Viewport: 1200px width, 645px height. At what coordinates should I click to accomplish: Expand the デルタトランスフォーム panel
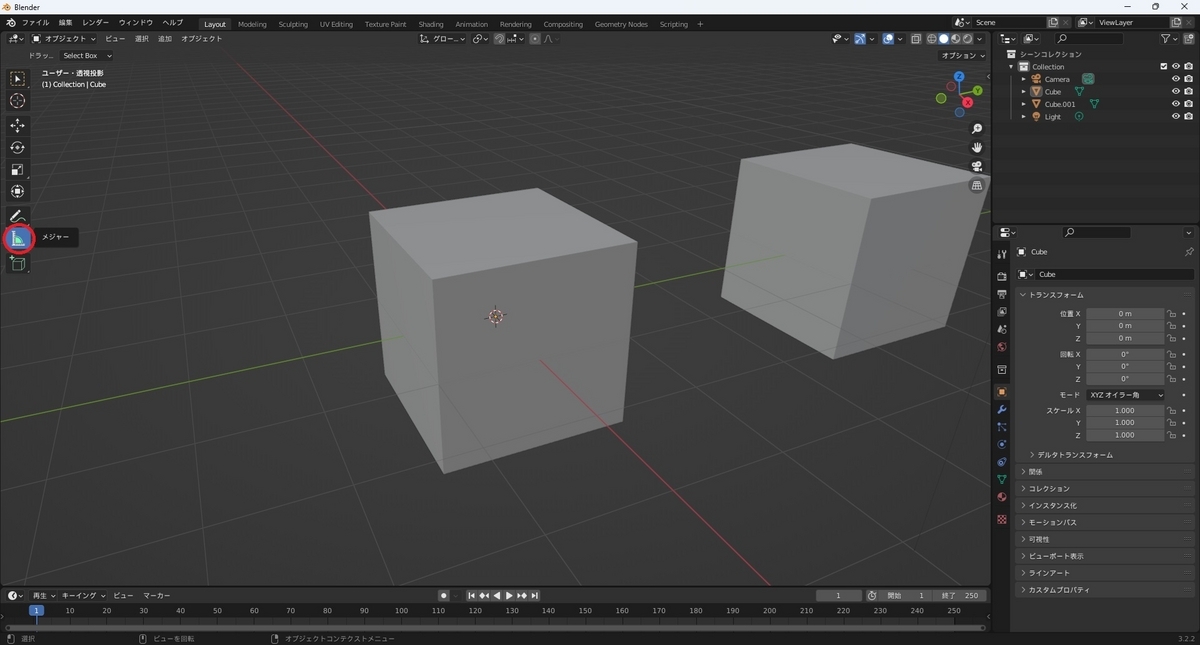(x=1070, y=455)
